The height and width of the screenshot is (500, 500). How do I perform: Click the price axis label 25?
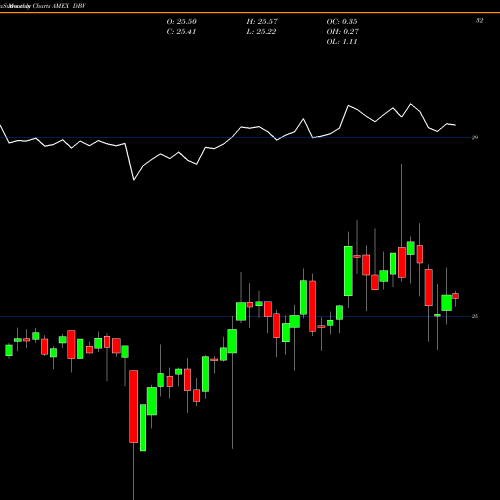tap(475, 316)
